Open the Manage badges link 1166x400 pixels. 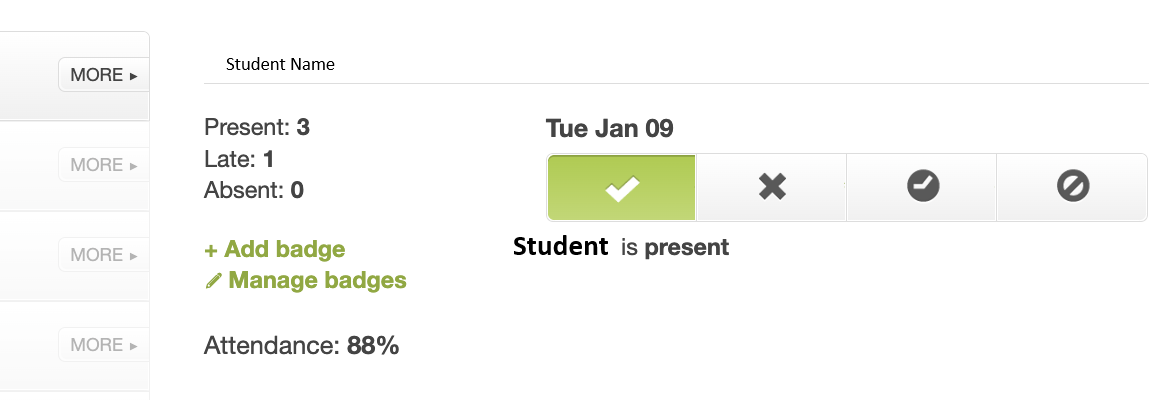306,280
